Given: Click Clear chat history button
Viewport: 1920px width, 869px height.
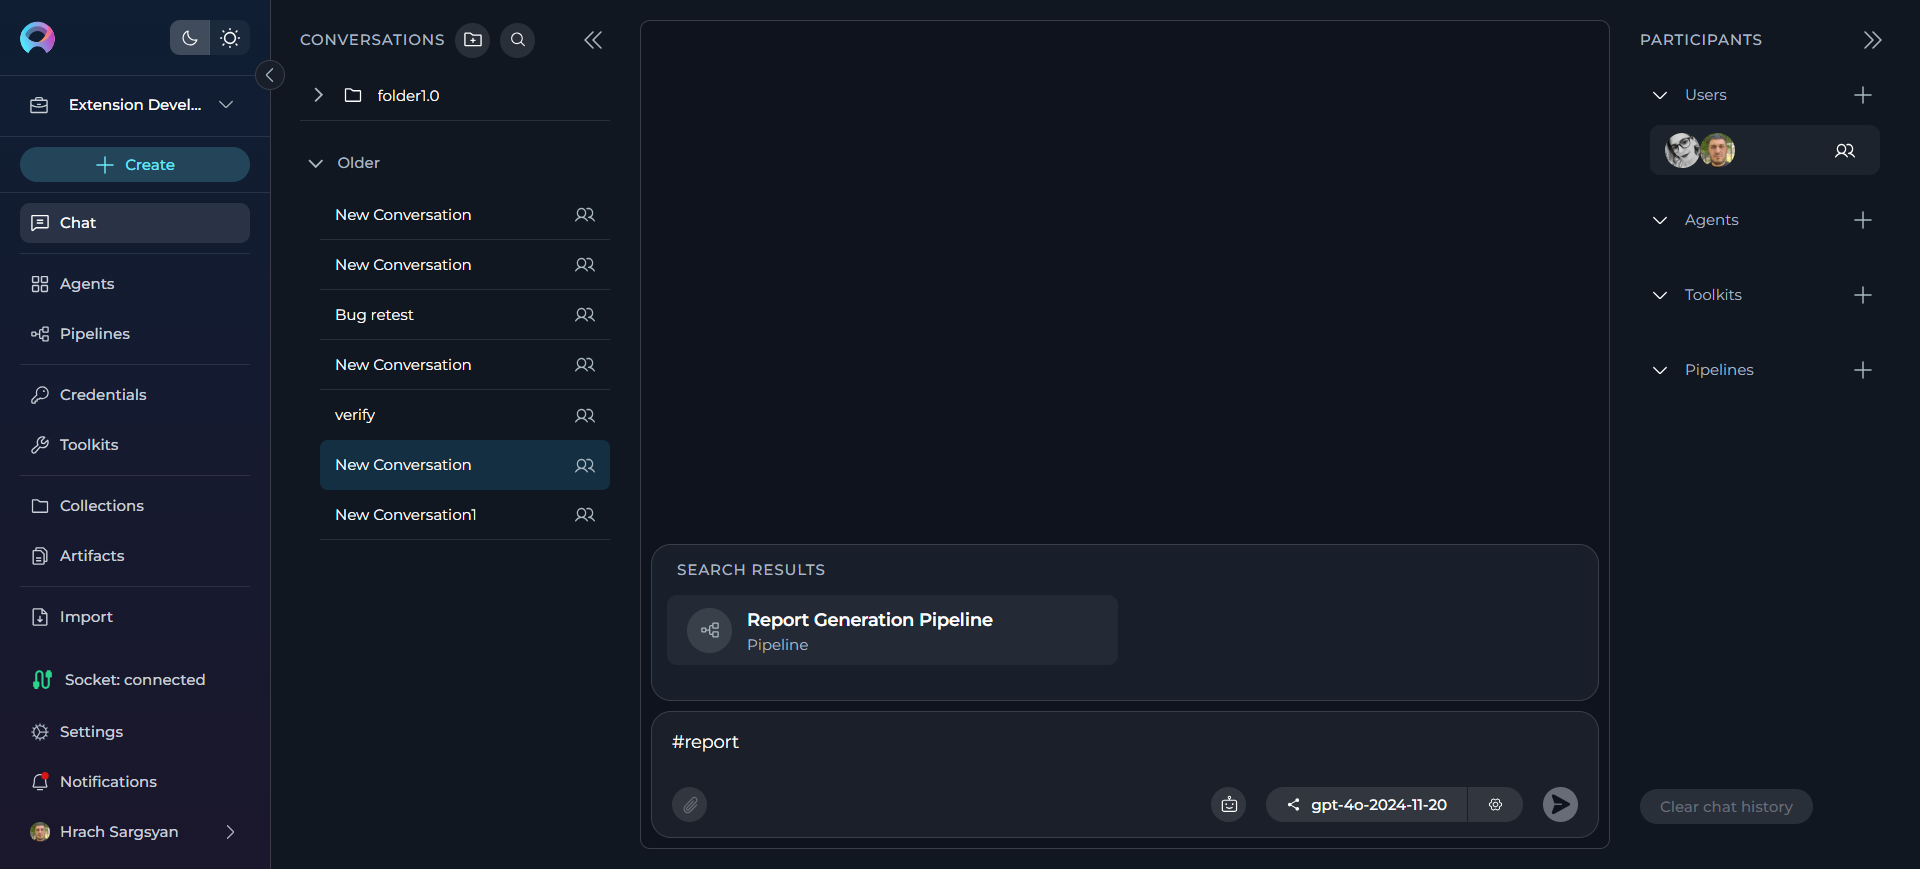Looking at the screenshot, I should (1726, 807).
